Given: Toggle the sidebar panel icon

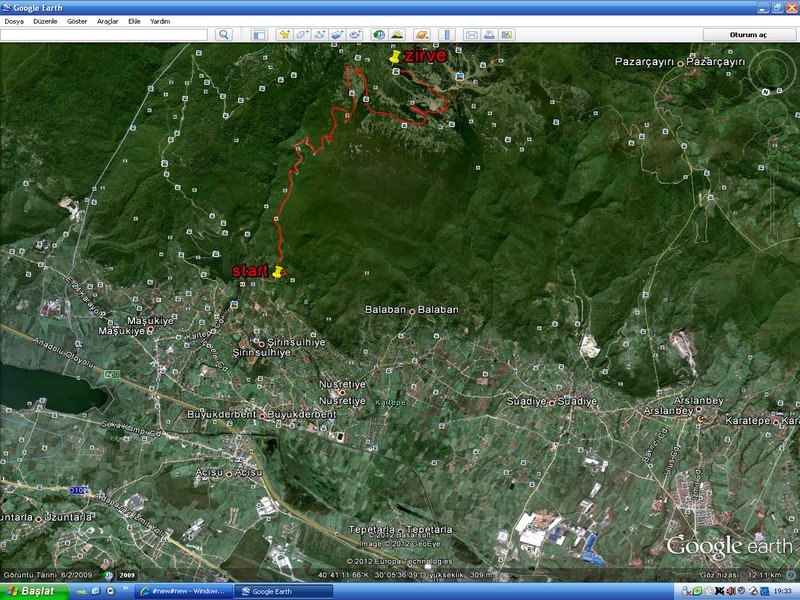Looking at the screenshot, I should click(x=258, y=34).
